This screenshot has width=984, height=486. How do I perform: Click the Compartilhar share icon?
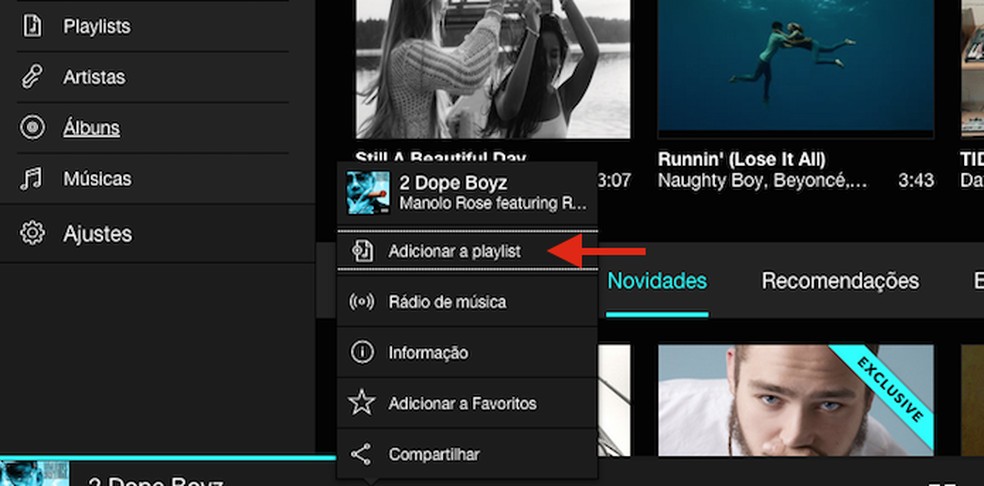point(361,454)
